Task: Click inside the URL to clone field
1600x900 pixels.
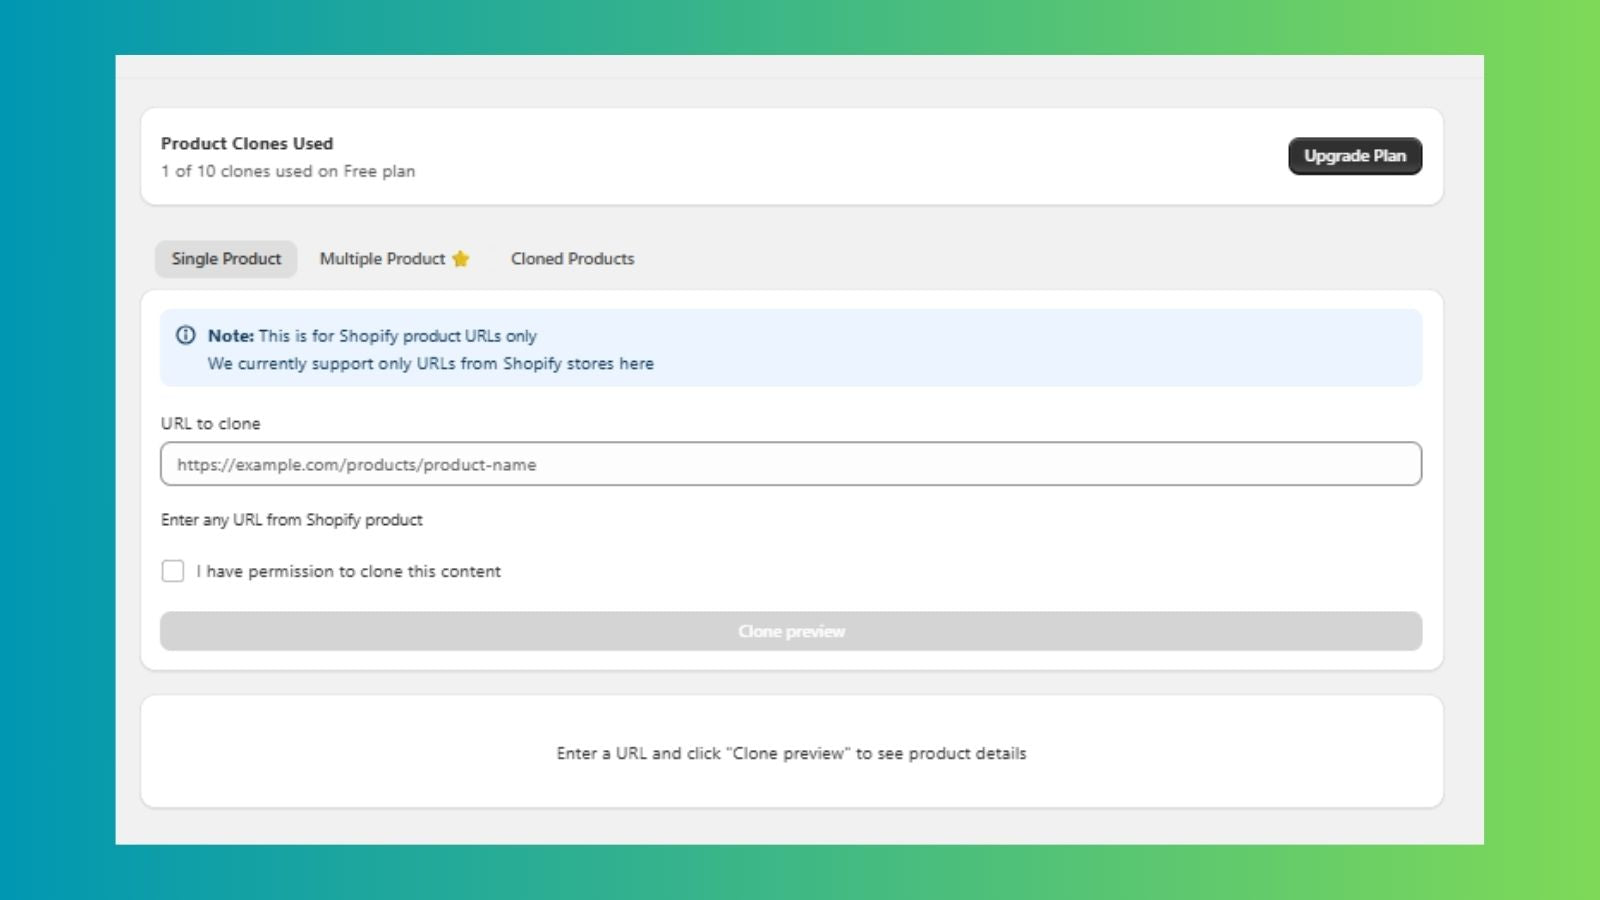Action: pos(790,464)
